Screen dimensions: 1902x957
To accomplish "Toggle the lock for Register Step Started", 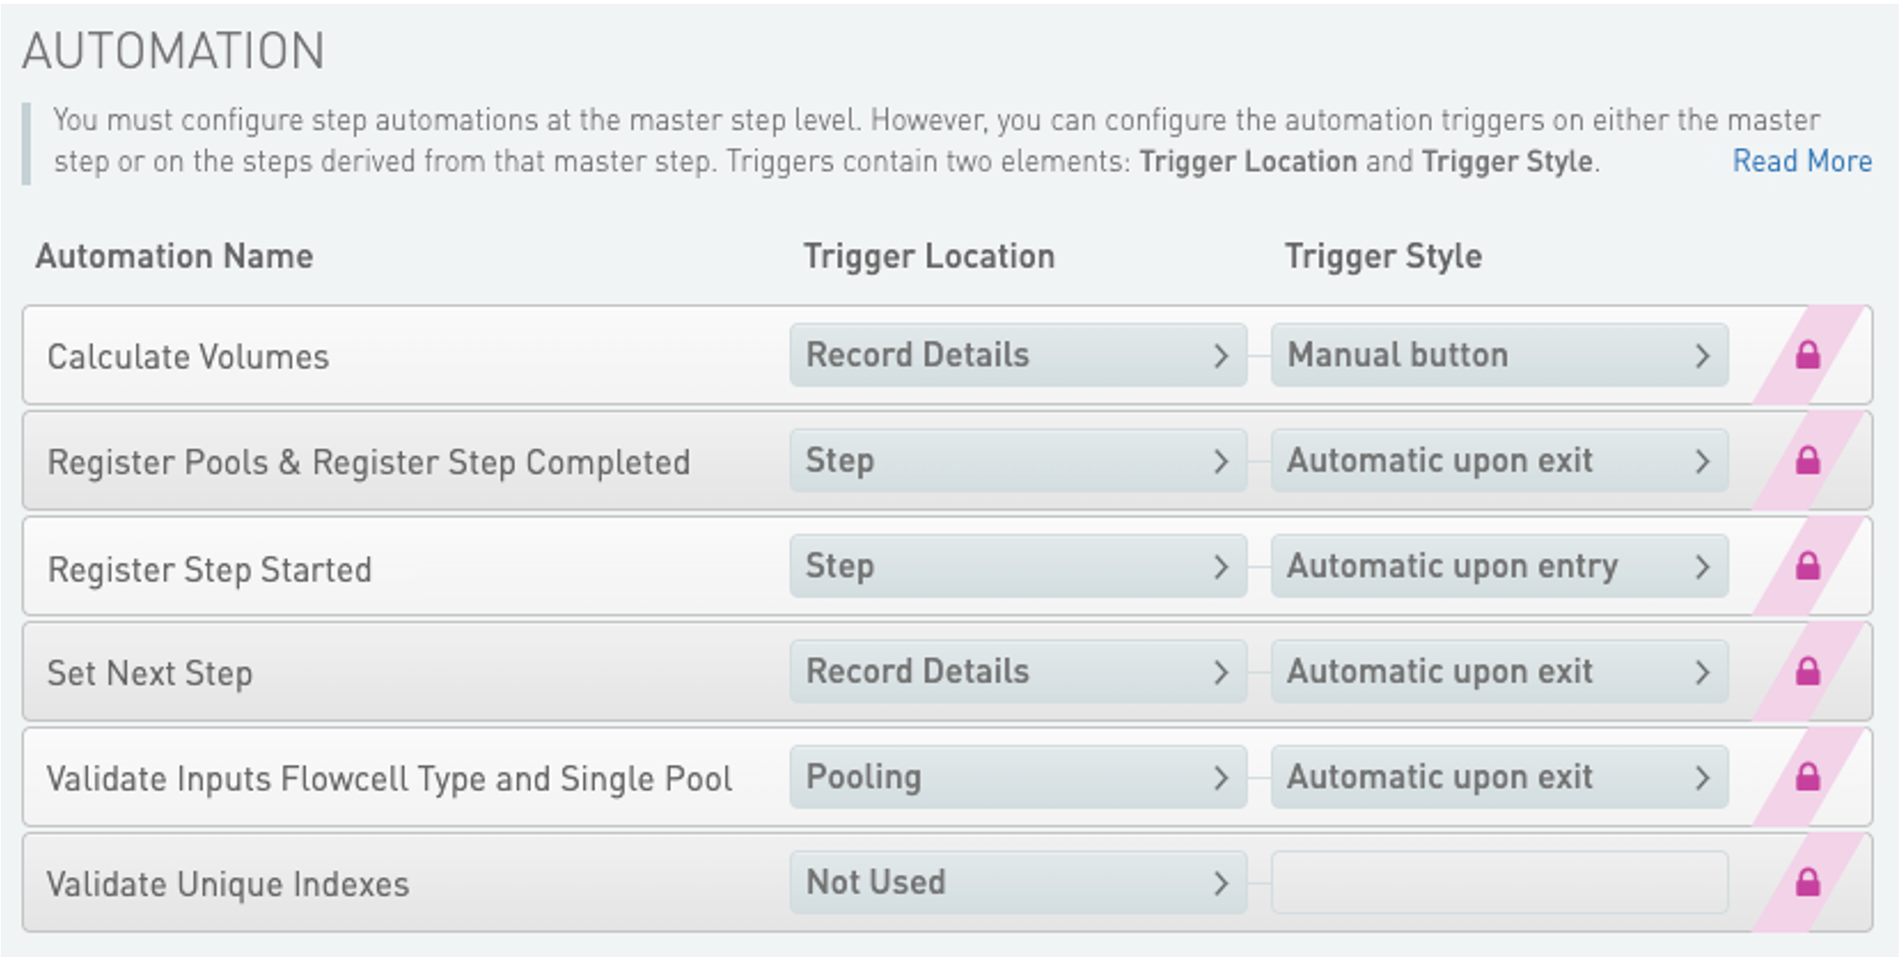I will coord(1807,567).
